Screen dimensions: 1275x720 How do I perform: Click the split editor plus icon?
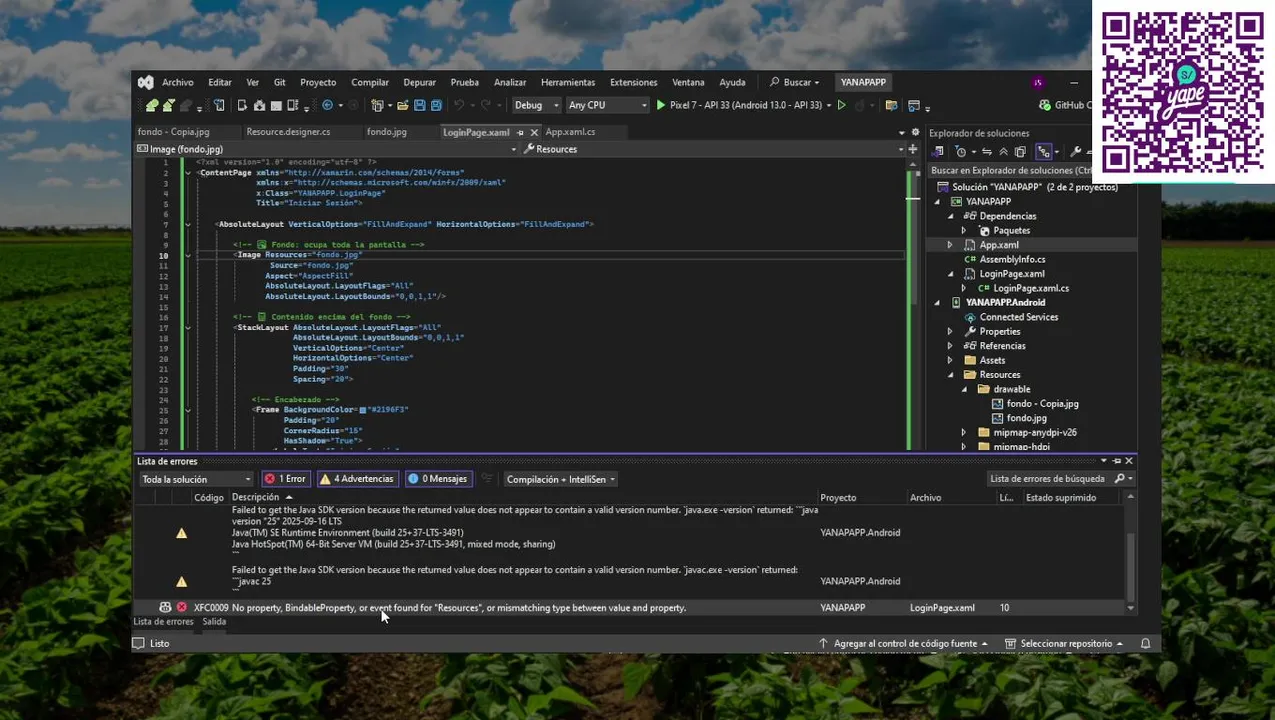pyautogui.click(x=912, y=149)
